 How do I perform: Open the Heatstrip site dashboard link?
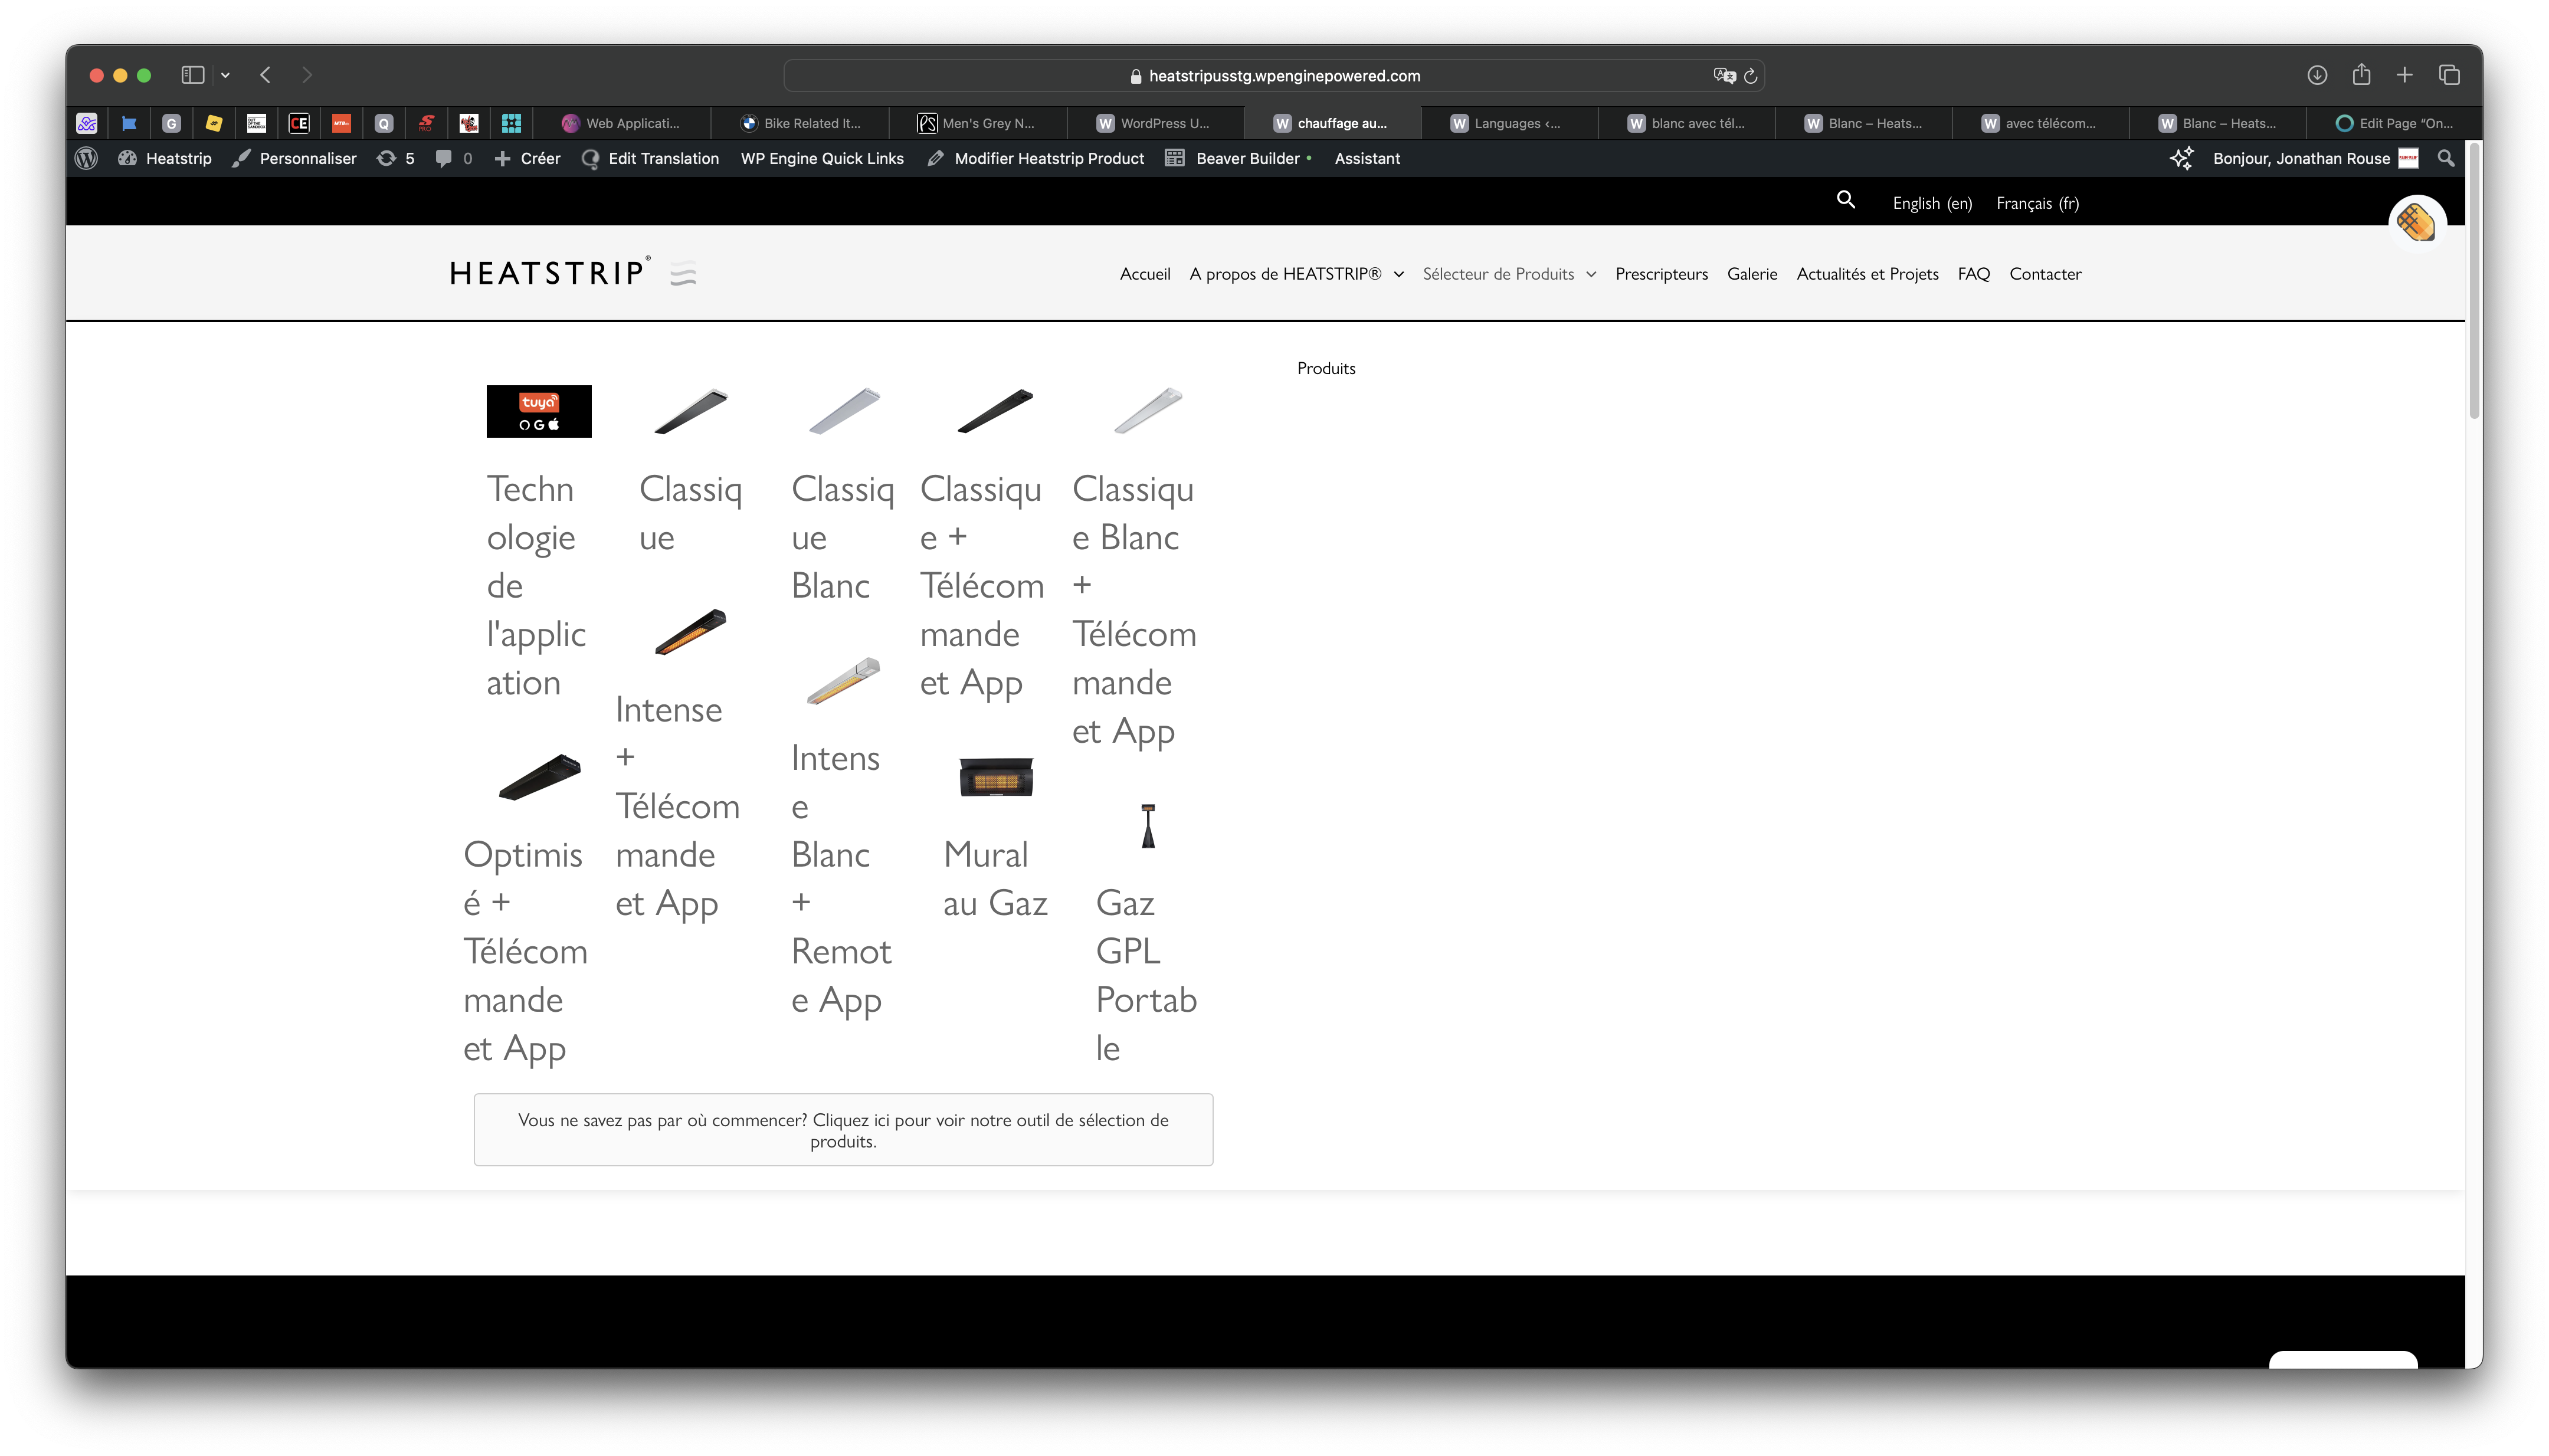click(x=165, y=158)
